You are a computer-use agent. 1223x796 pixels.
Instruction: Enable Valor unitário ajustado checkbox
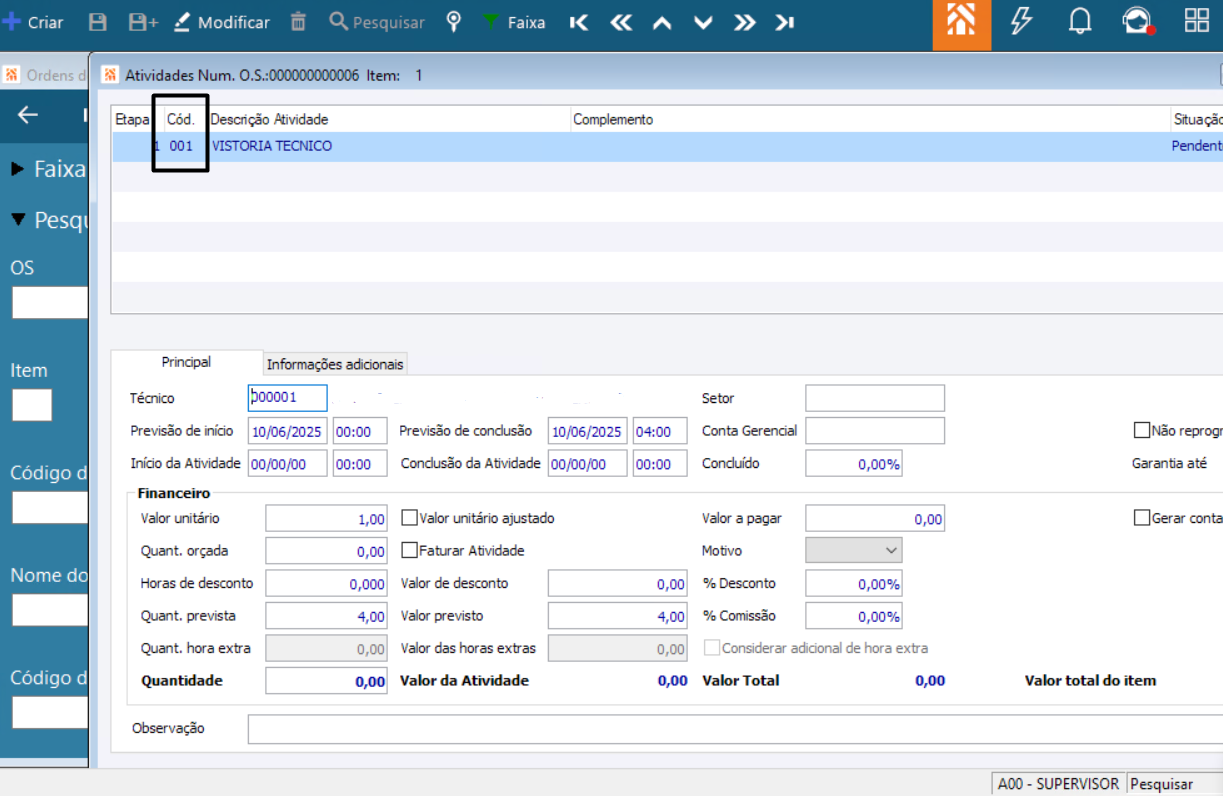409,518
